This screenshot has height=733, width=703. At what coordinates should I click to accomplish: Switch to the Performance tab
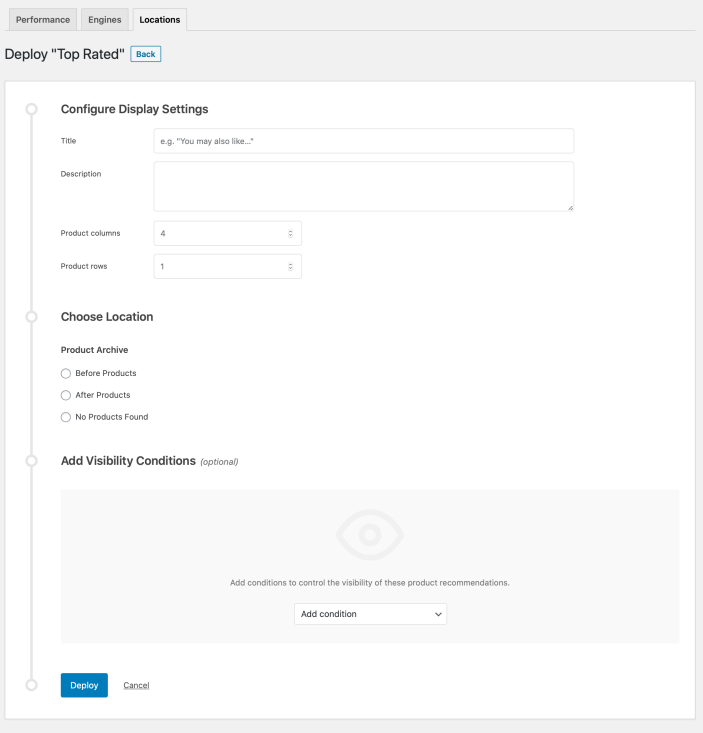click(43, 20)
